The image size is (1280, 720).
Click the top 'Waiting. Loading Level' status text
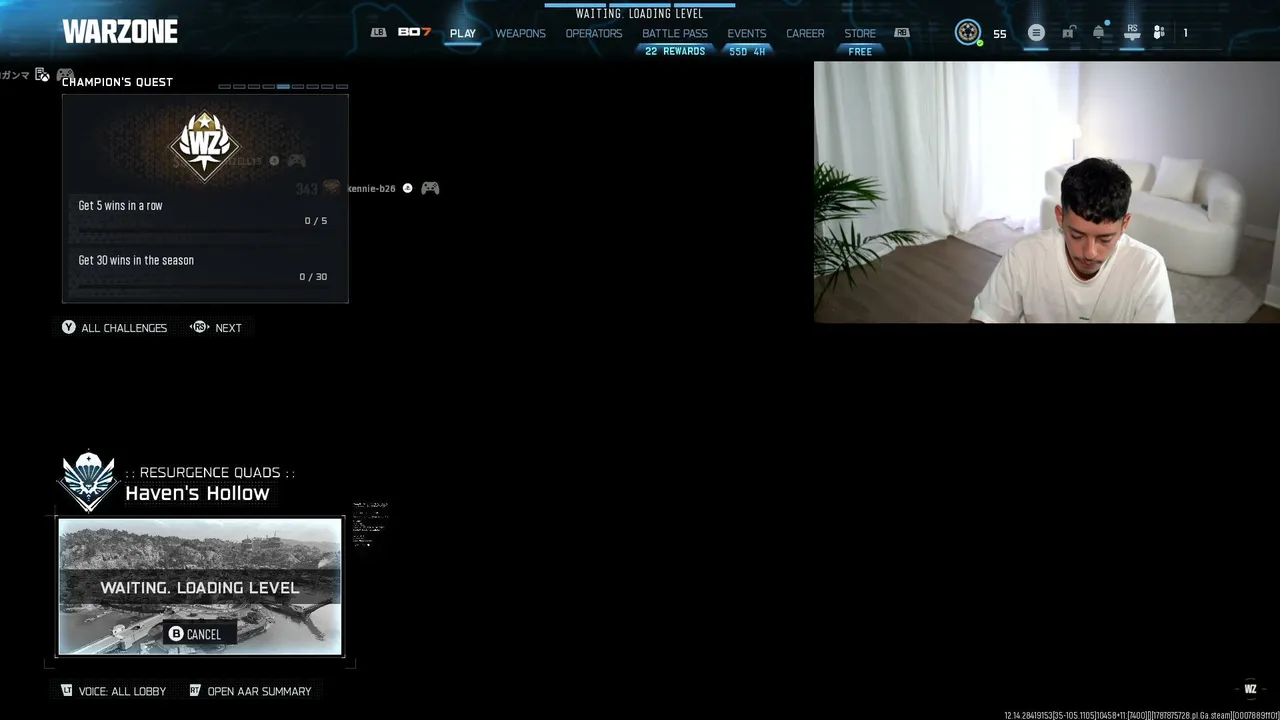(x=639, y=14)
